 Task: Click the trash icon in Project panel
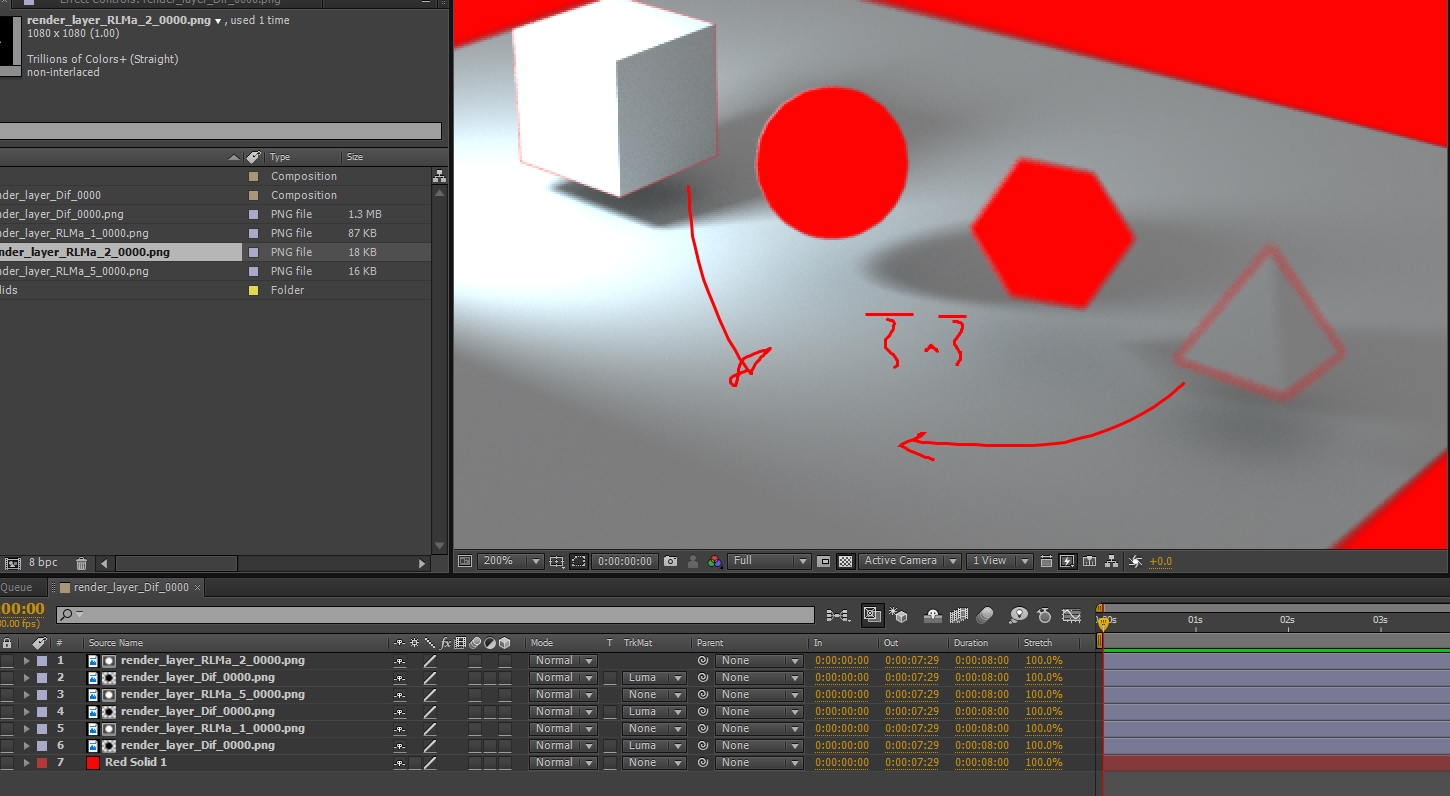[82, 564]
